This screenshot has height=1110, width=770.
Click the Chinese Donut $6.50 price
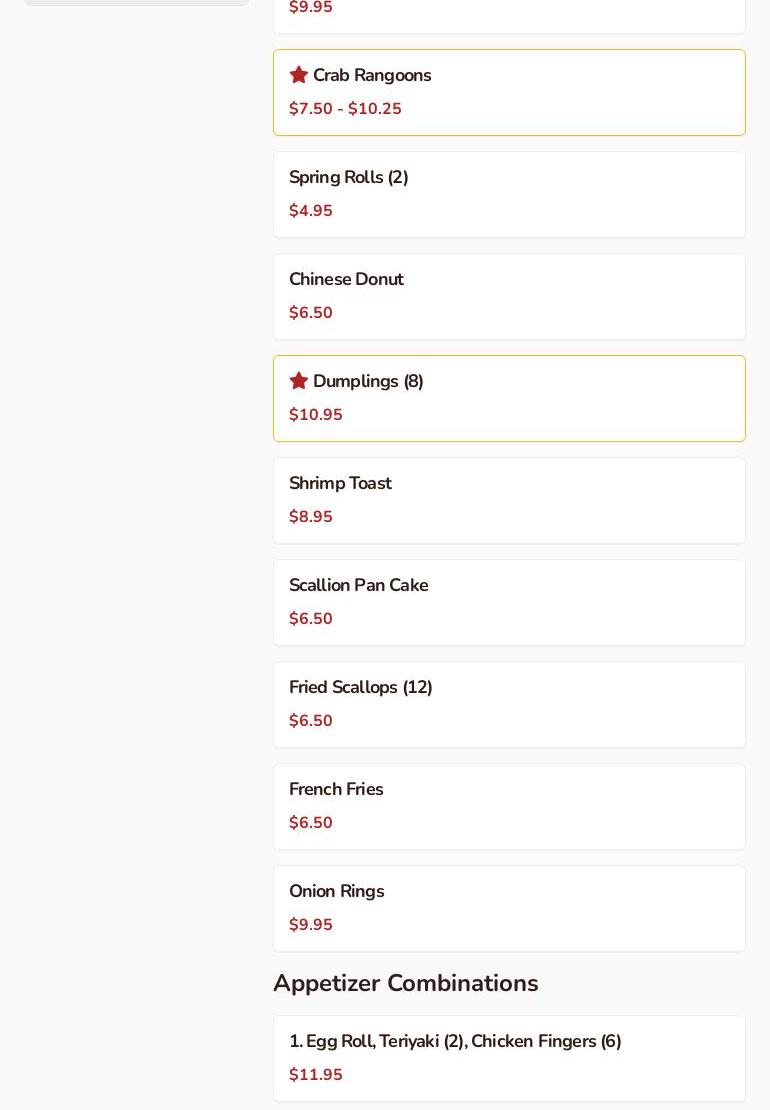click(311, 313)
